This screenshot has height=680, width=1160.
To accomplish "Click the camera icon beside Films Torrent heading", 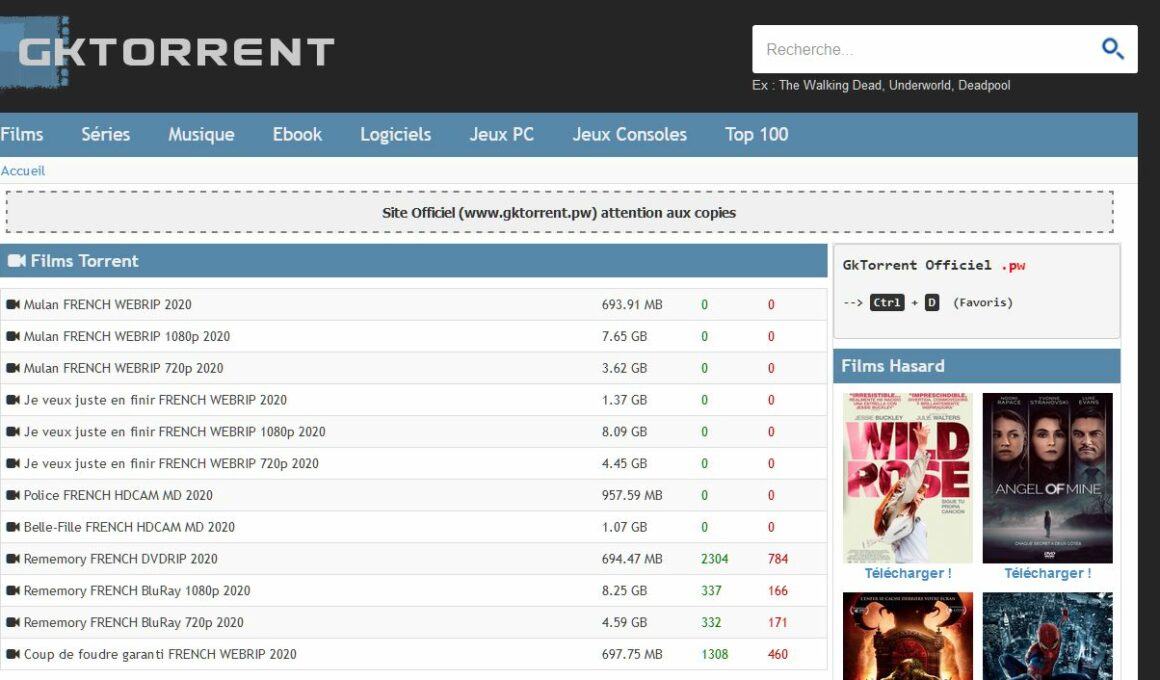I will point(16,260).
